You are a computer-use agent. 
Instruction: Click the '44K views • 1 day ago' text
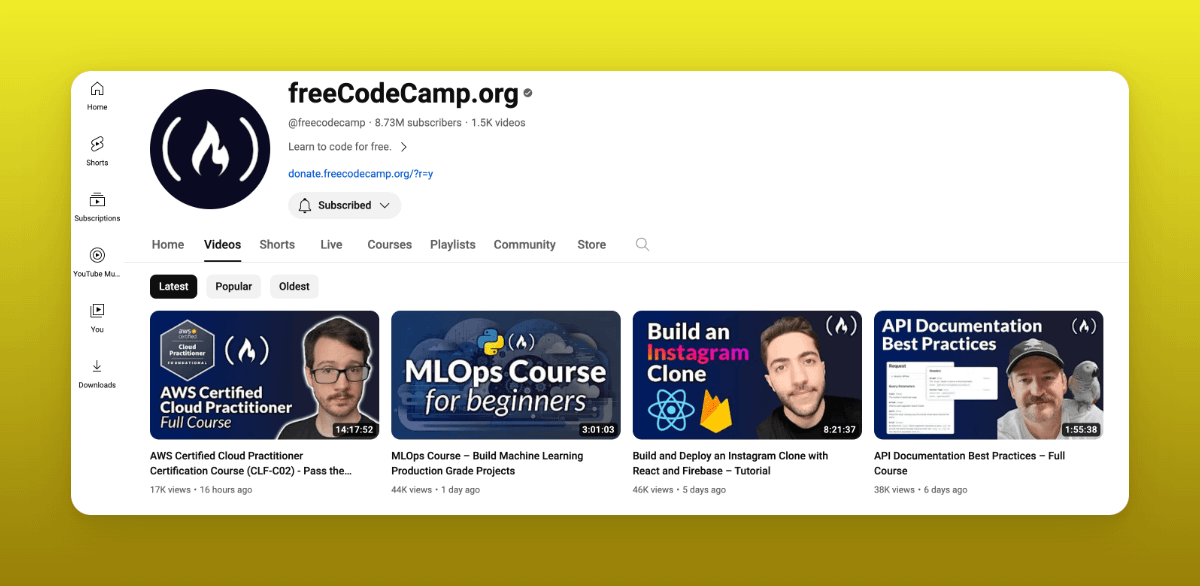tap(436, 490)
